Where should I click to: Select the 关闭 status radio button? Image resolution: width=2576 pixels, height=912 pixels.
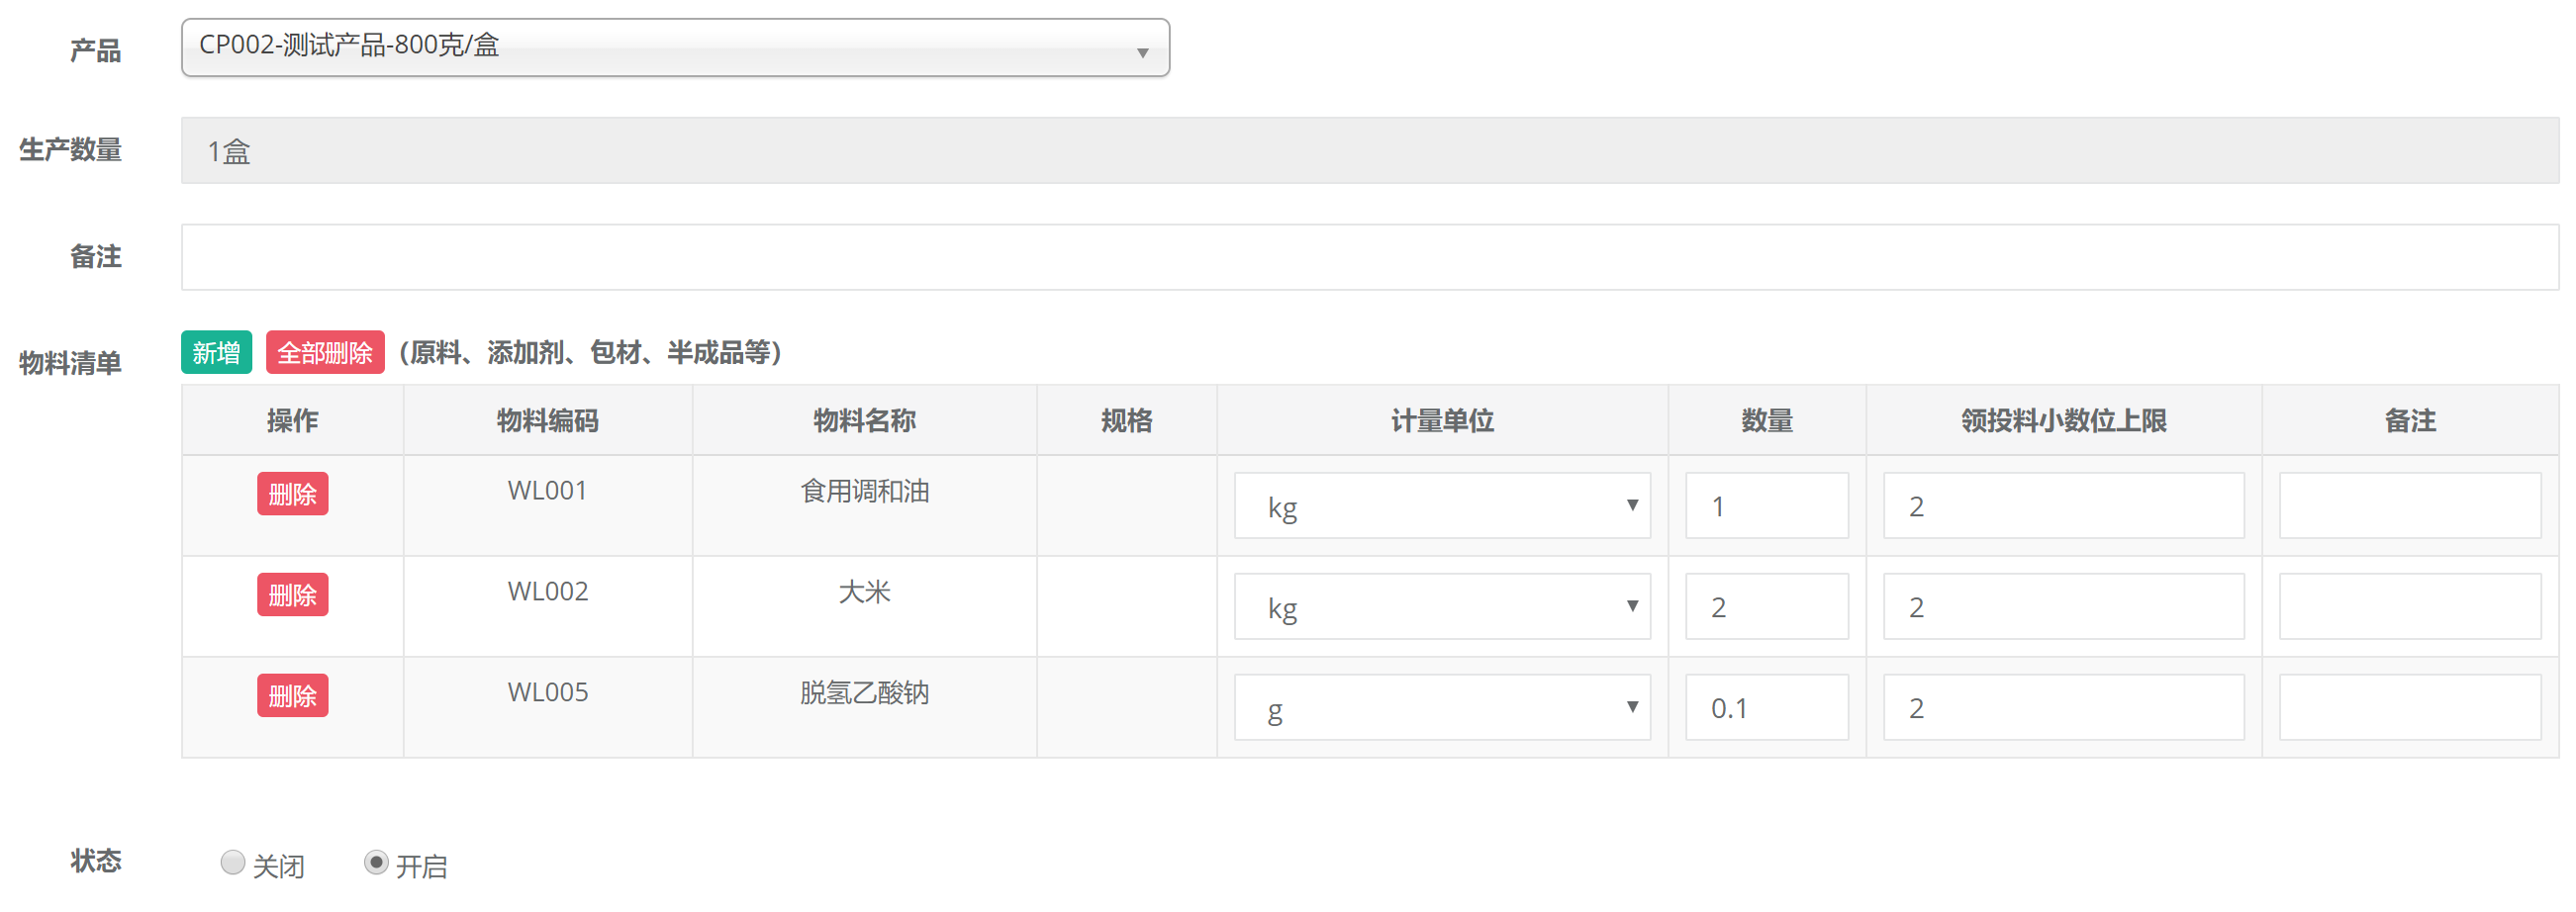coord(233,863)
